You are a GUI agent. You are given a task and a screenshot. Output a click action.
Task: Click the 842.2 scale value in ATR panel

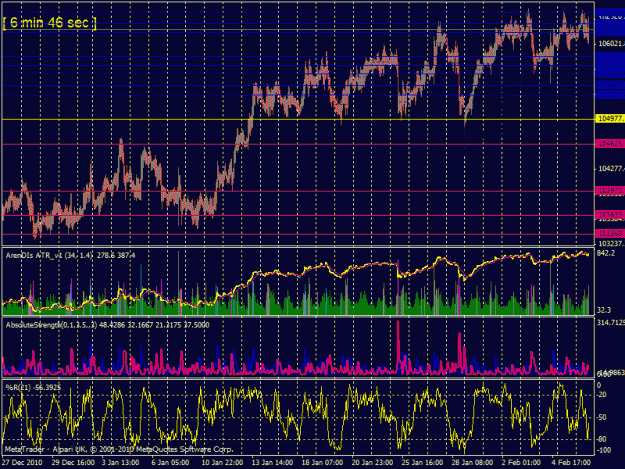(606, 253)
